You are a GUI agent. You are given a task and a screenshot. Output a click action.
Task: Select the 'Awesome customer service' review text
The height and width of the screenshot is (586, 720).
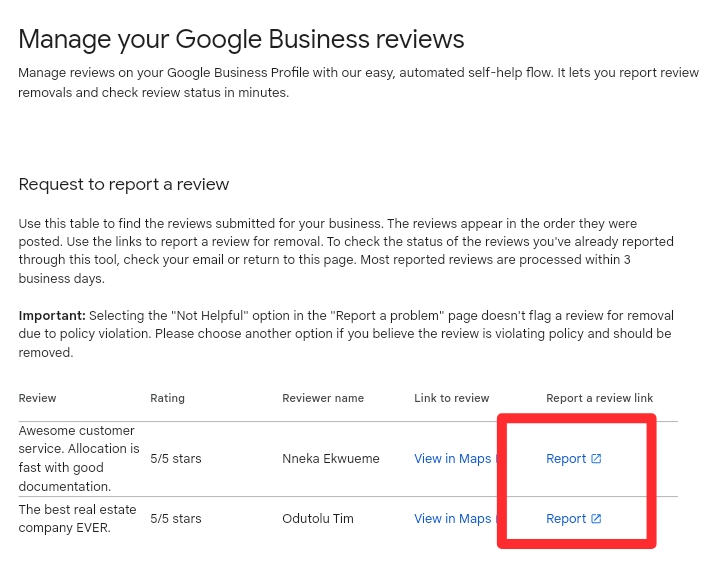coord(79,458)
